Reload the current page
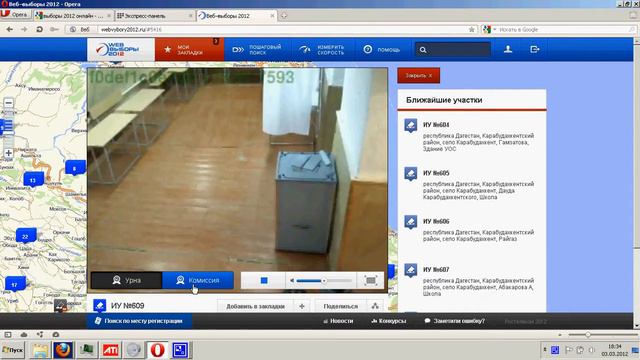This screenshot has height=360, width=640. [x=39, y=29]
